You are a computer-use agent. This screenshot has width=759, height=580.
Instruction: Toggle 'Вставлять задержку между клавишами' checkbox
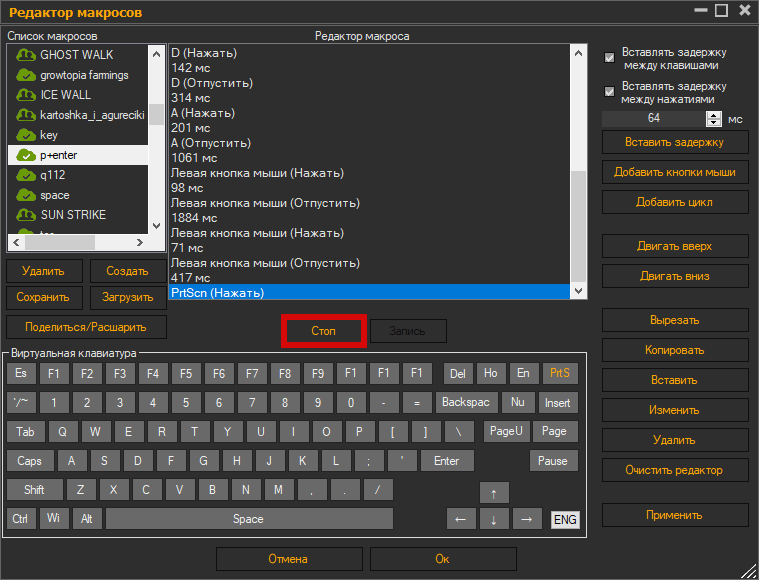click(x=609, y=58)
